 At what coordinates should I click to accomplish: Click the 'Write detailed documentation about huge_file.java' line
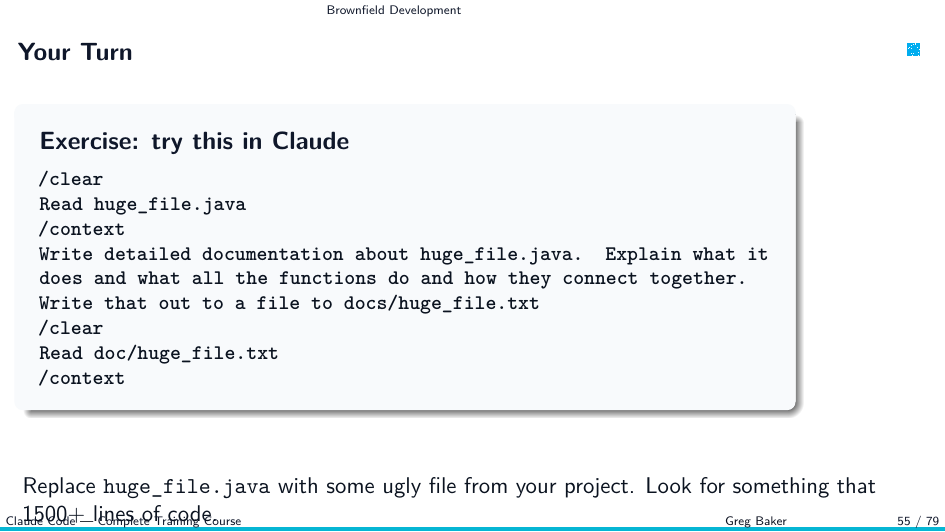pyautogui.click(x=403, y=254)
